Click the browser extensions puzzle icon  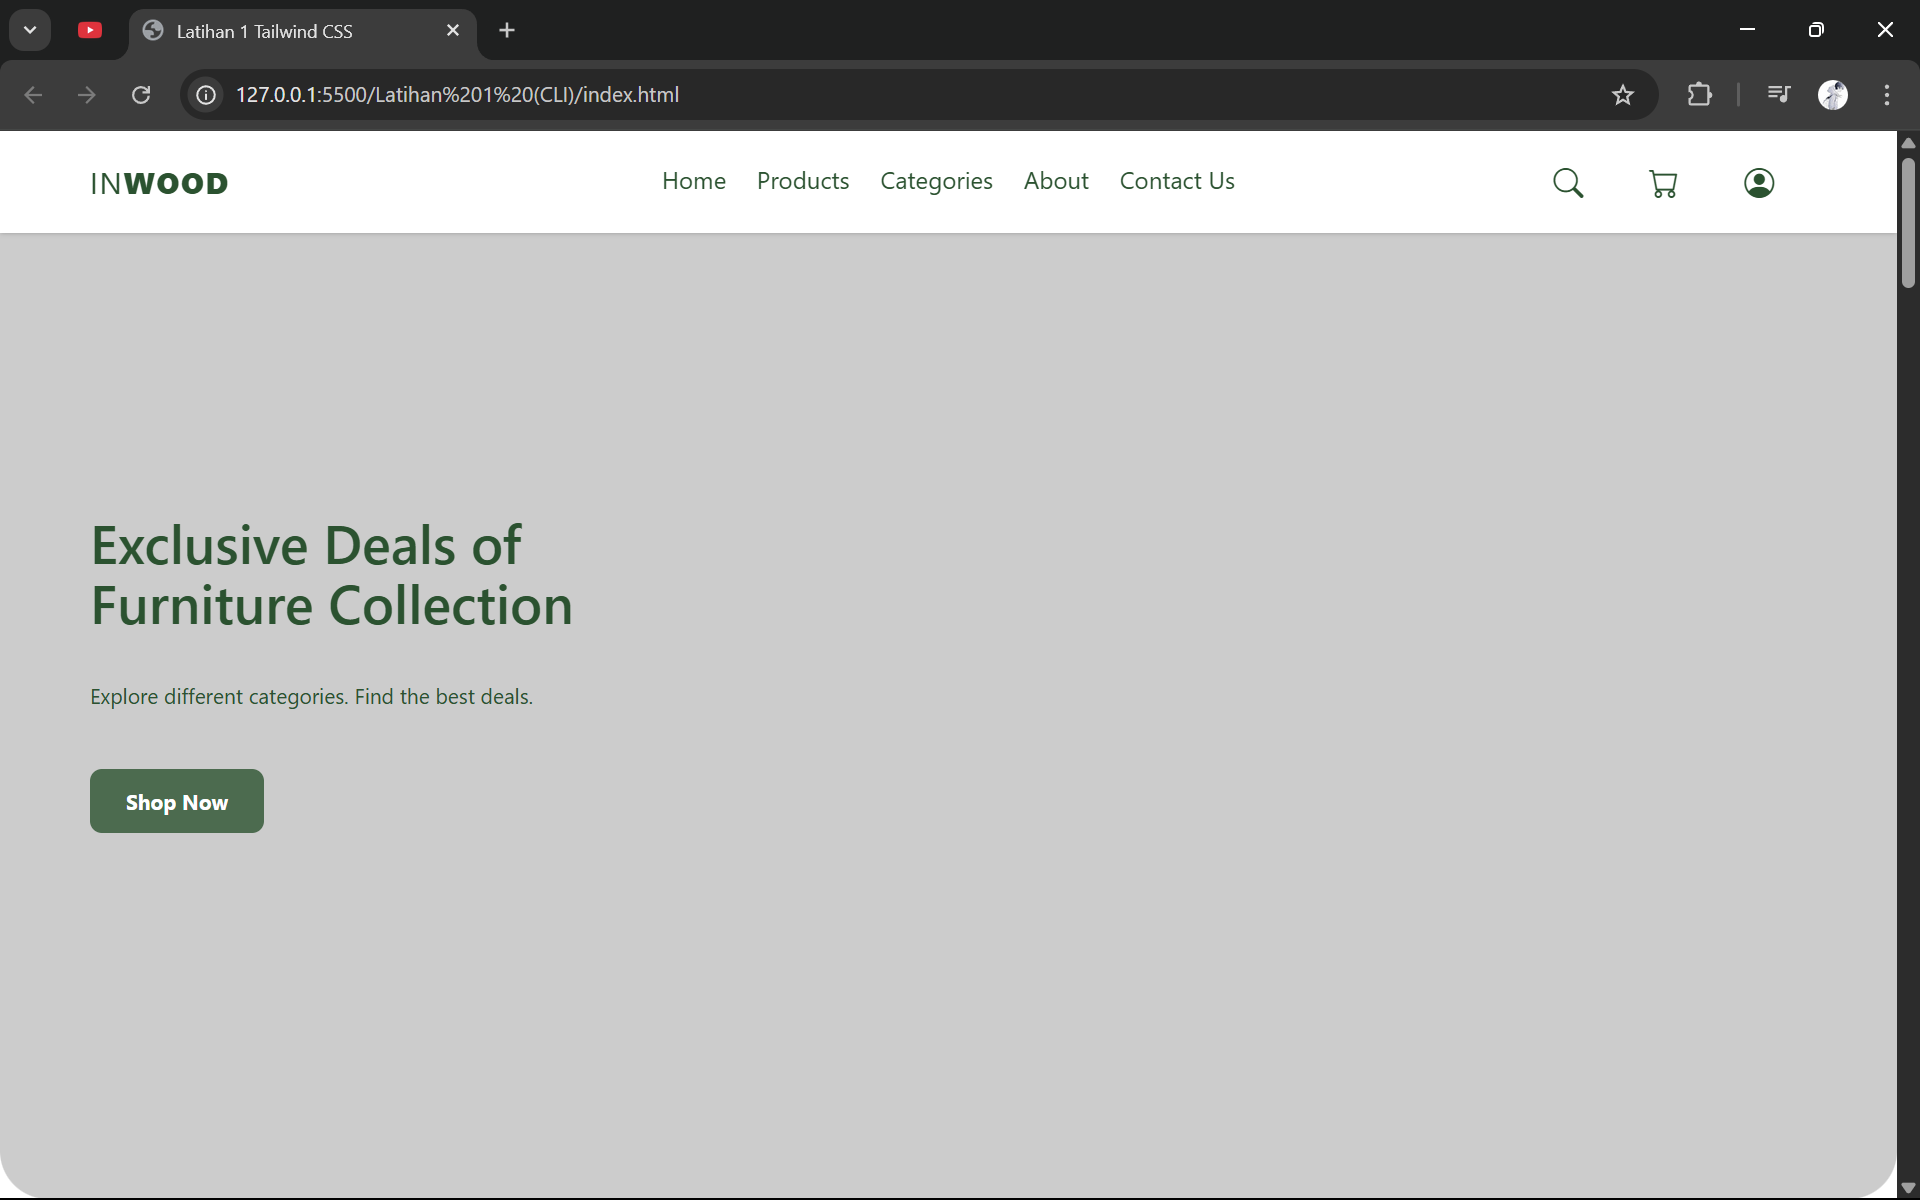click(x=1700, y=95)
